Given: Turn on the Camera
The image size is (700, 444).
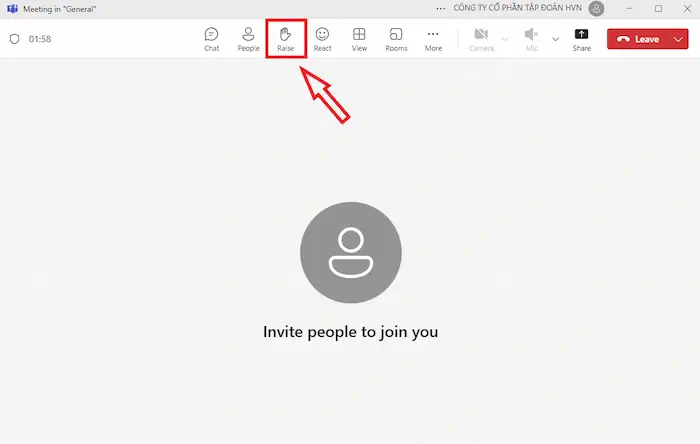Looking at the screenshot, I should tap(481, 39).
